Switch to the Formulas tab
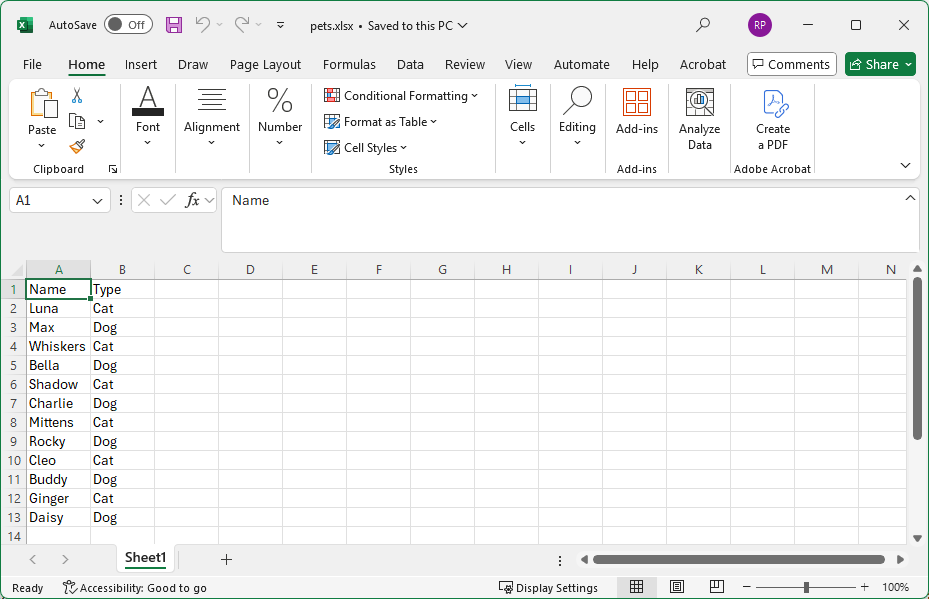Viewport: 929px width, 599px height. (349, 65)
